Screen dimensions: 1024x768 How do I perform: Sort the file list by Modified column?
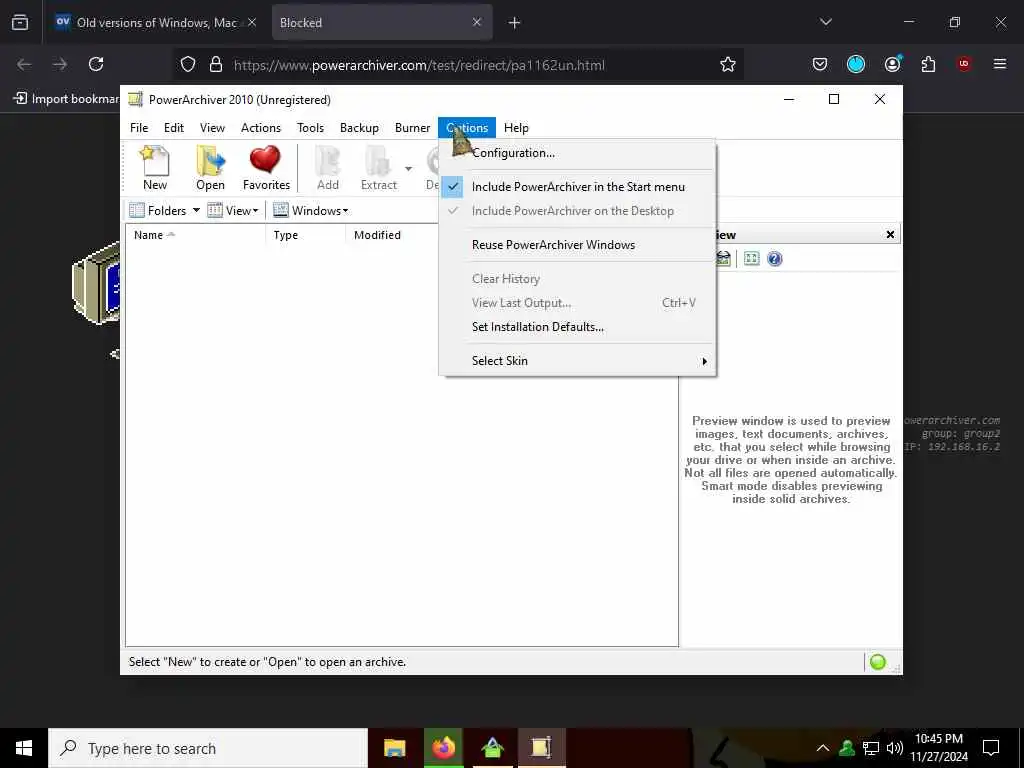(x=392, y=235)
